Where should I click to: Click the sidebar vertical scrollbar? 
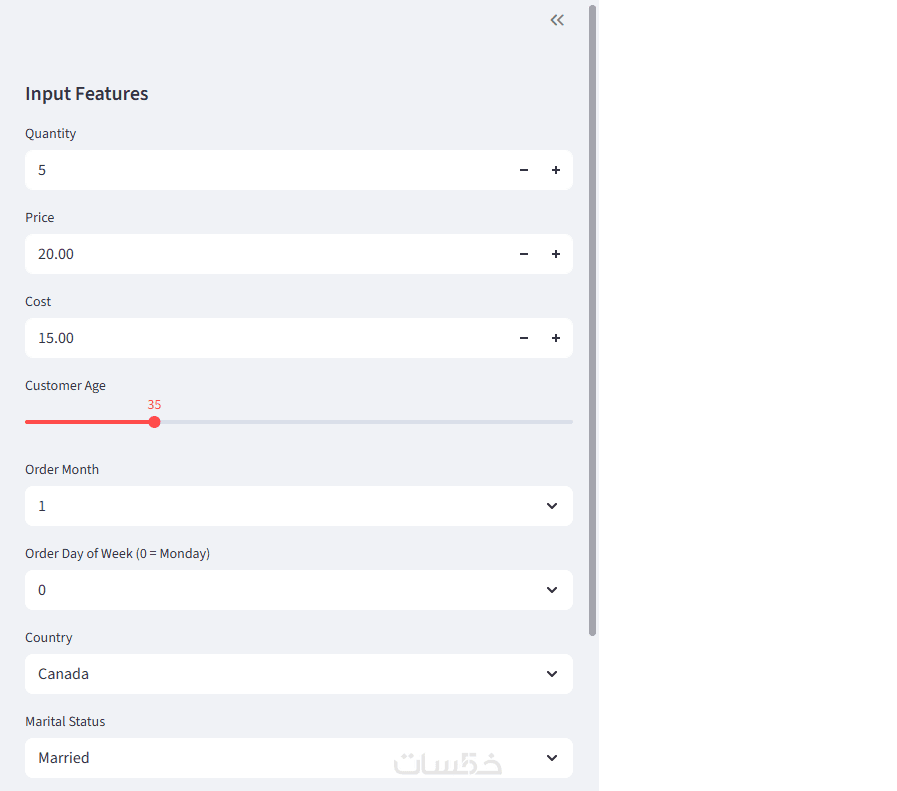pos(592,320)
